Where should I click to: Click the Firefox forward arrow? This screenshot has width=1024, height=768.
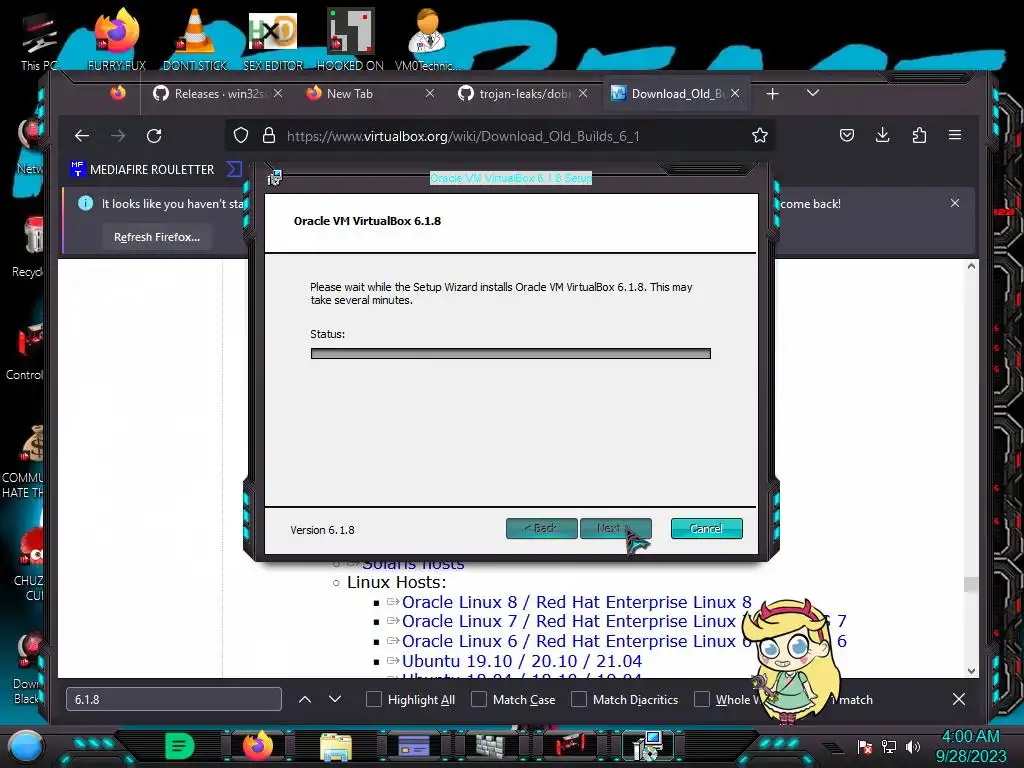click(x=118, y=136)
